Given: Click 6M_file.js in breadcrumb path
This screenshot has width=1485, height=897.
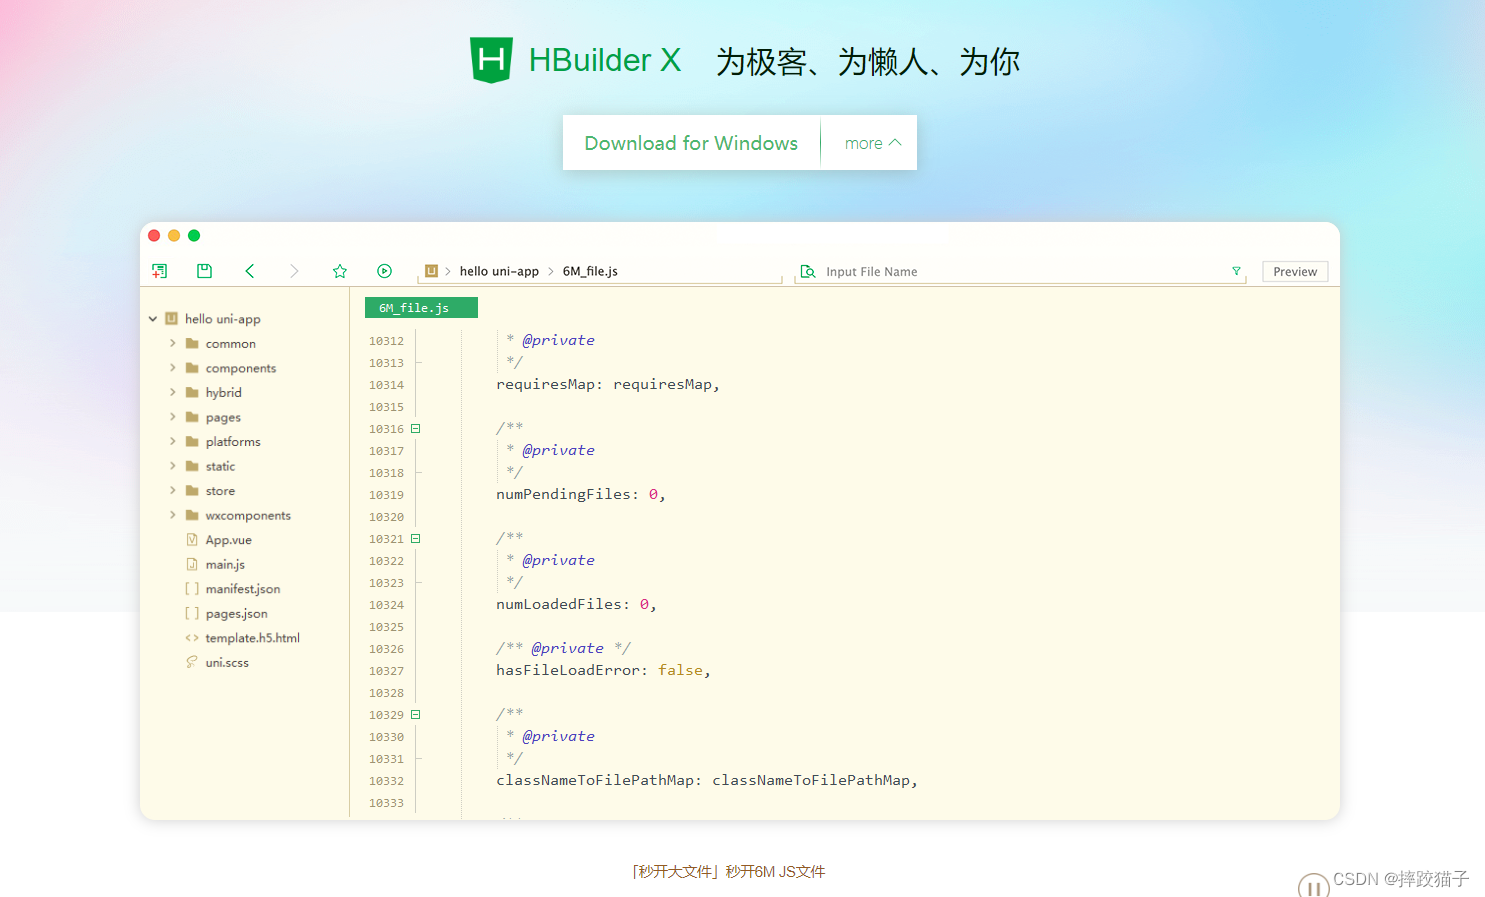Looking at the screenshot, I should [x=590, y=271].
